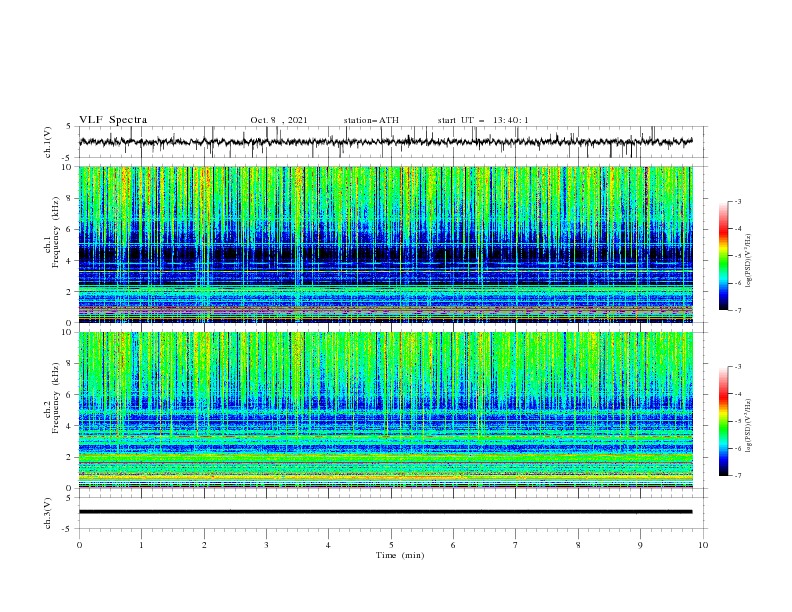792x612 pixels.
Task: Click the ch.2 'Frequency (kHz)' axis label
Action: point(55,398)
